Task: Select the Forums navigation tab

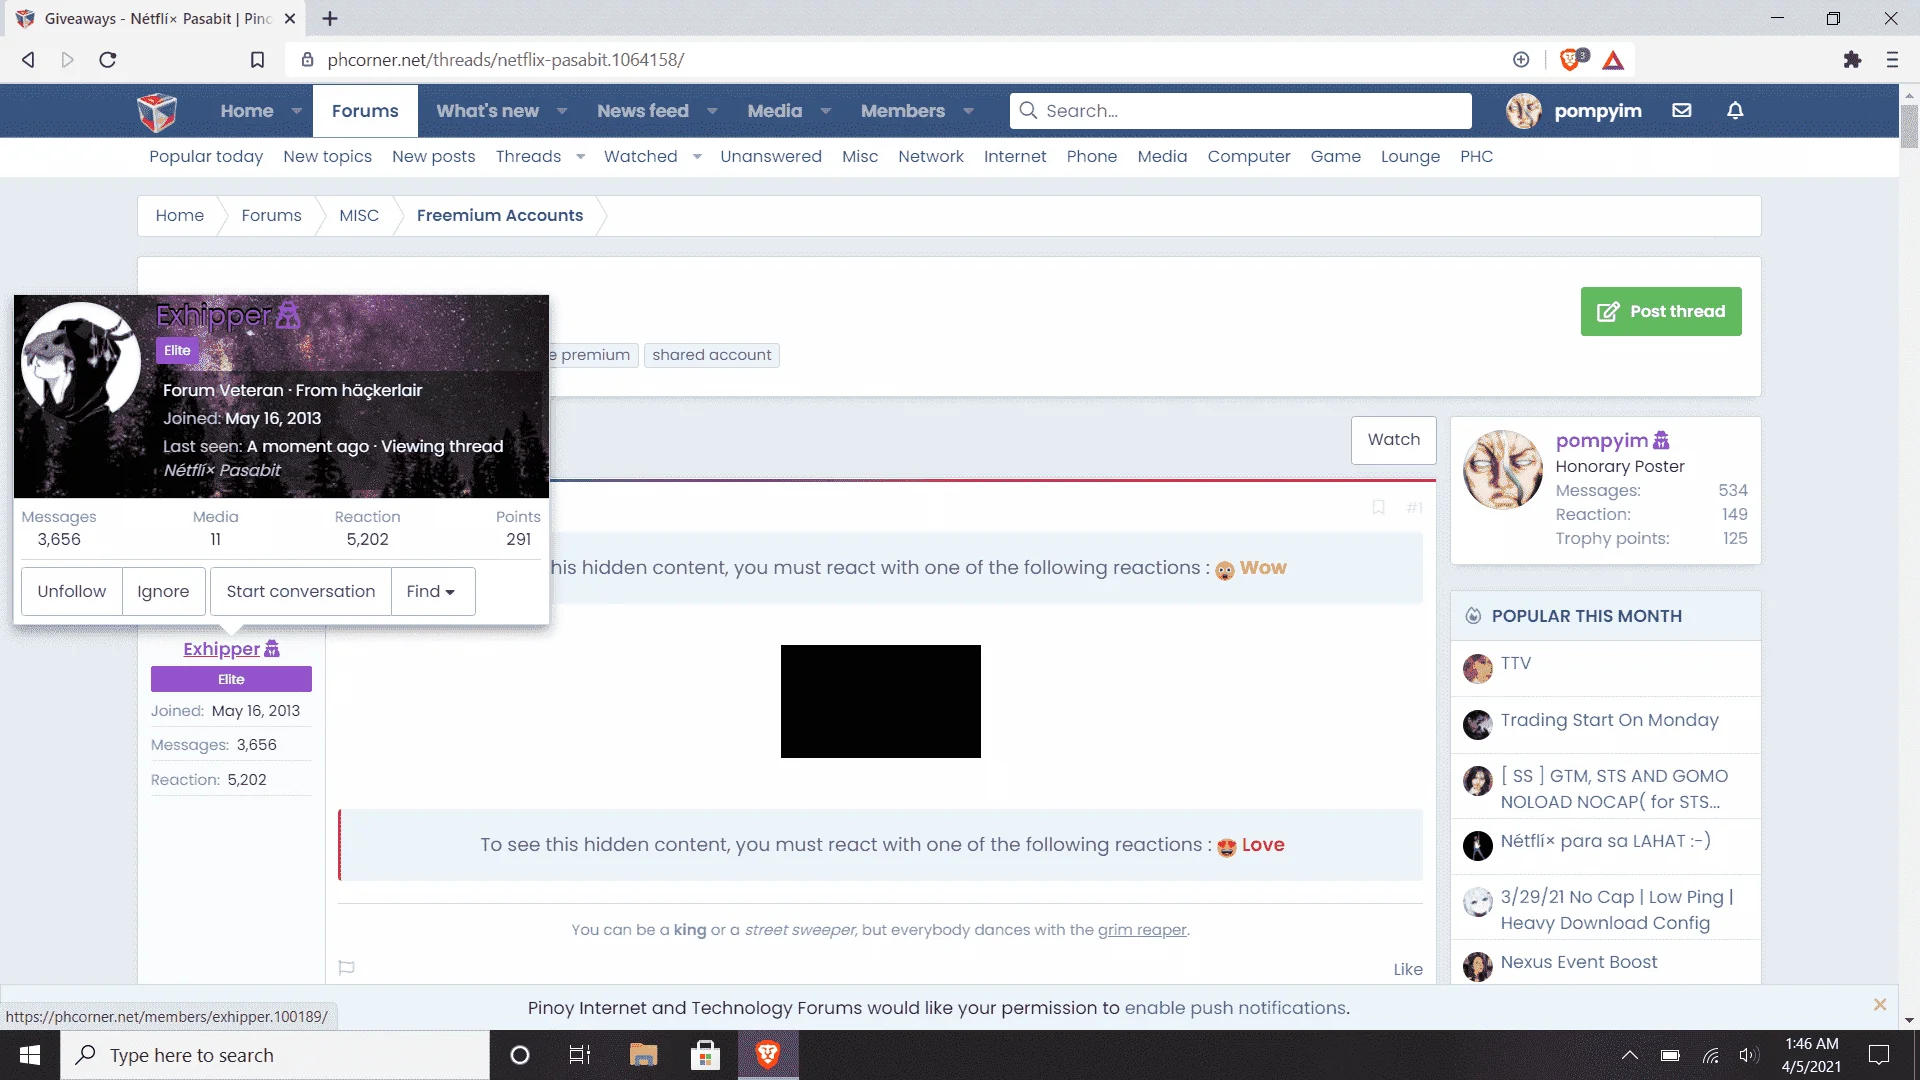Action: click(x=365, y=111)
